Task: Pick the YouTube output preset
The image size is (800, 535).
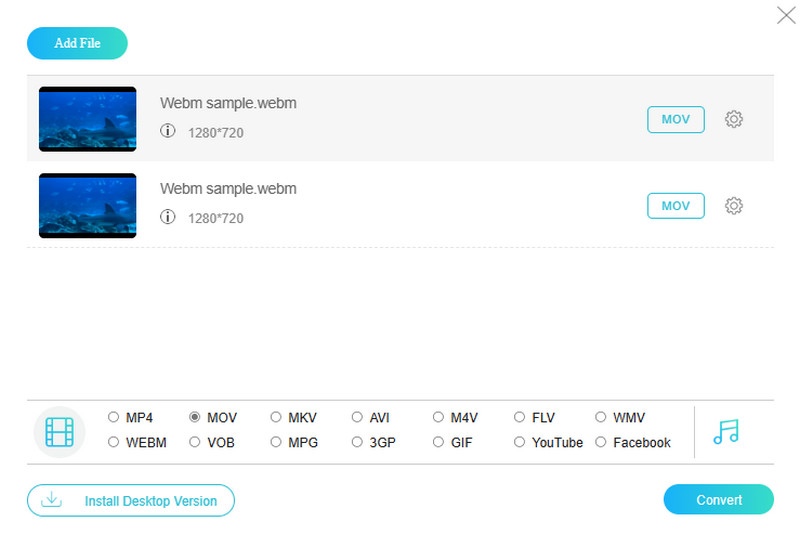Action: coord(520,442)
